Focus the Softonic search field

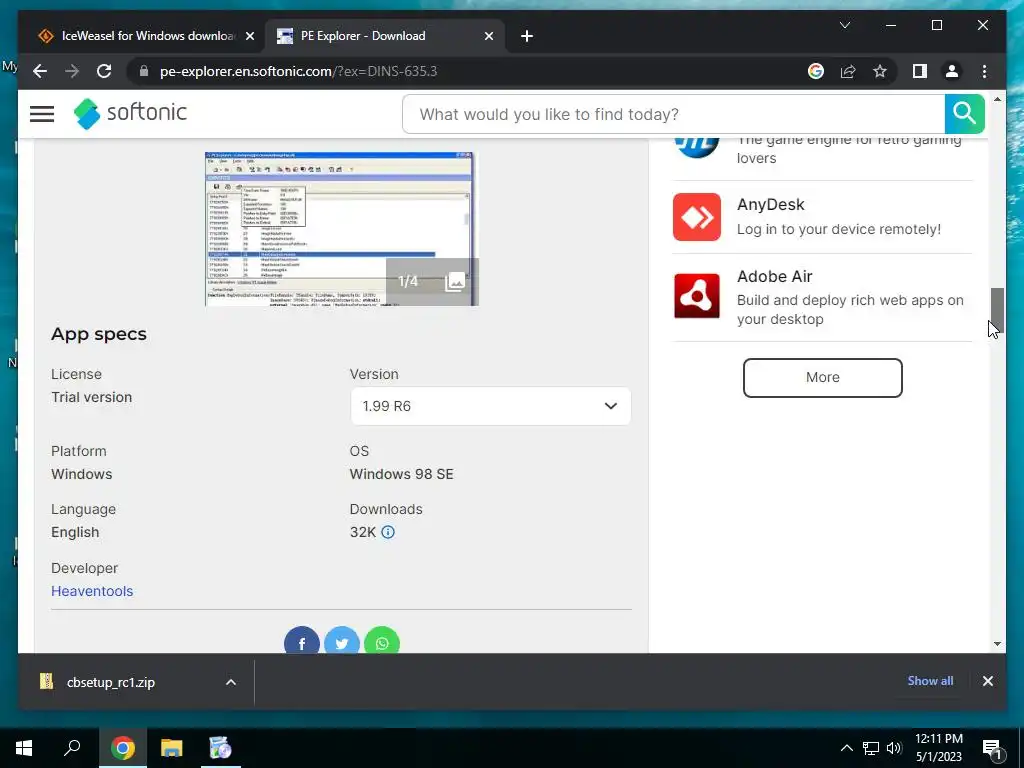click(673, 114)
